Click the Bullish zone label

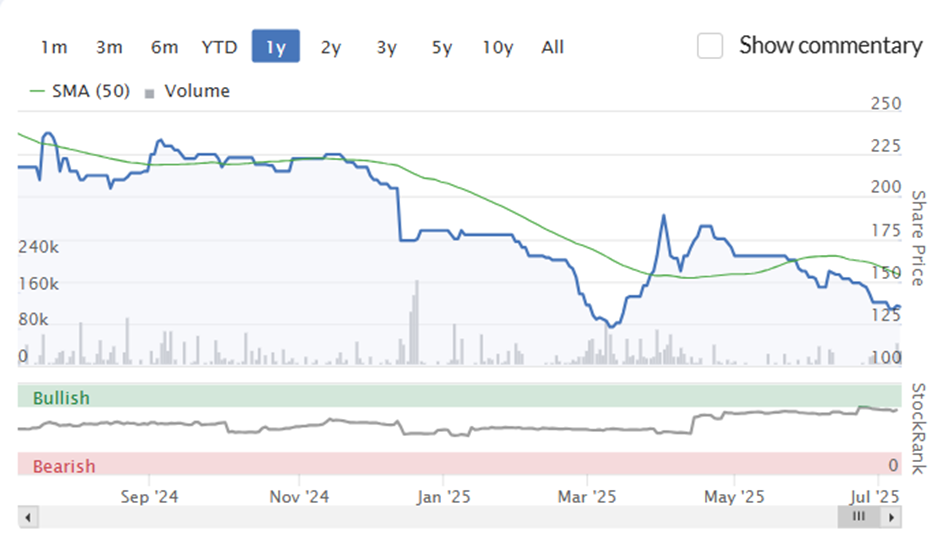click(61, 398)
